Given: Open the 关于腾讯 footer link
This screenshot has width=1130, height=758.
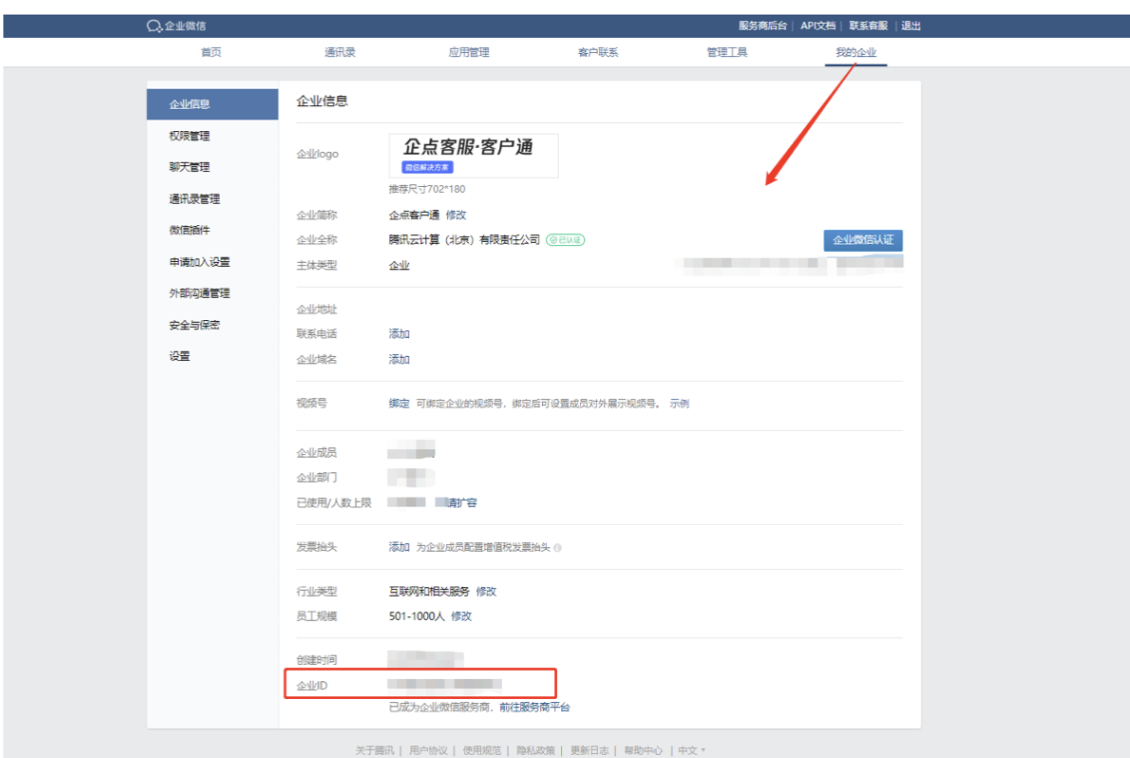Looking at the screenshot, I should tap(375, 751).
